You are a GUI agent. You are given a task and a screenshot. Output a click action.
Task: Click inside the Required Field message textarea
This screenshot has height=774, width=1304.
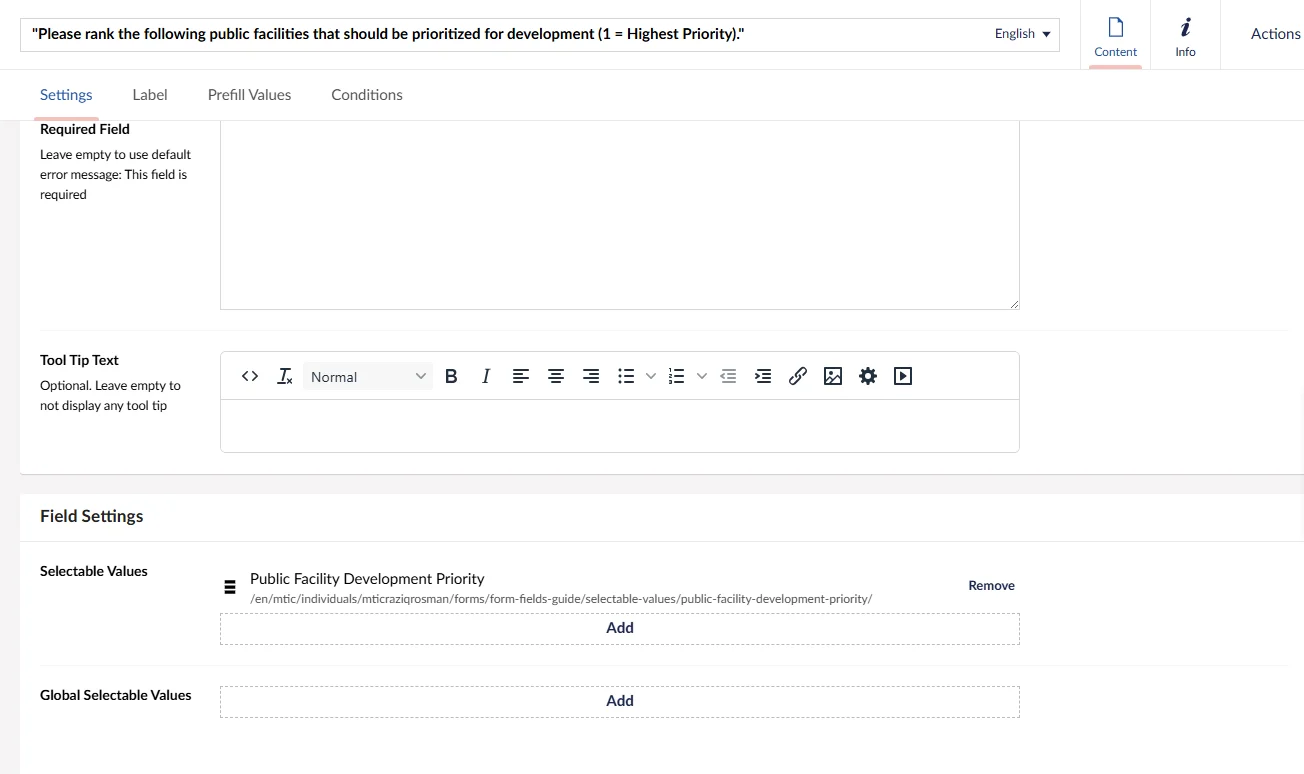tap(619, 215)
